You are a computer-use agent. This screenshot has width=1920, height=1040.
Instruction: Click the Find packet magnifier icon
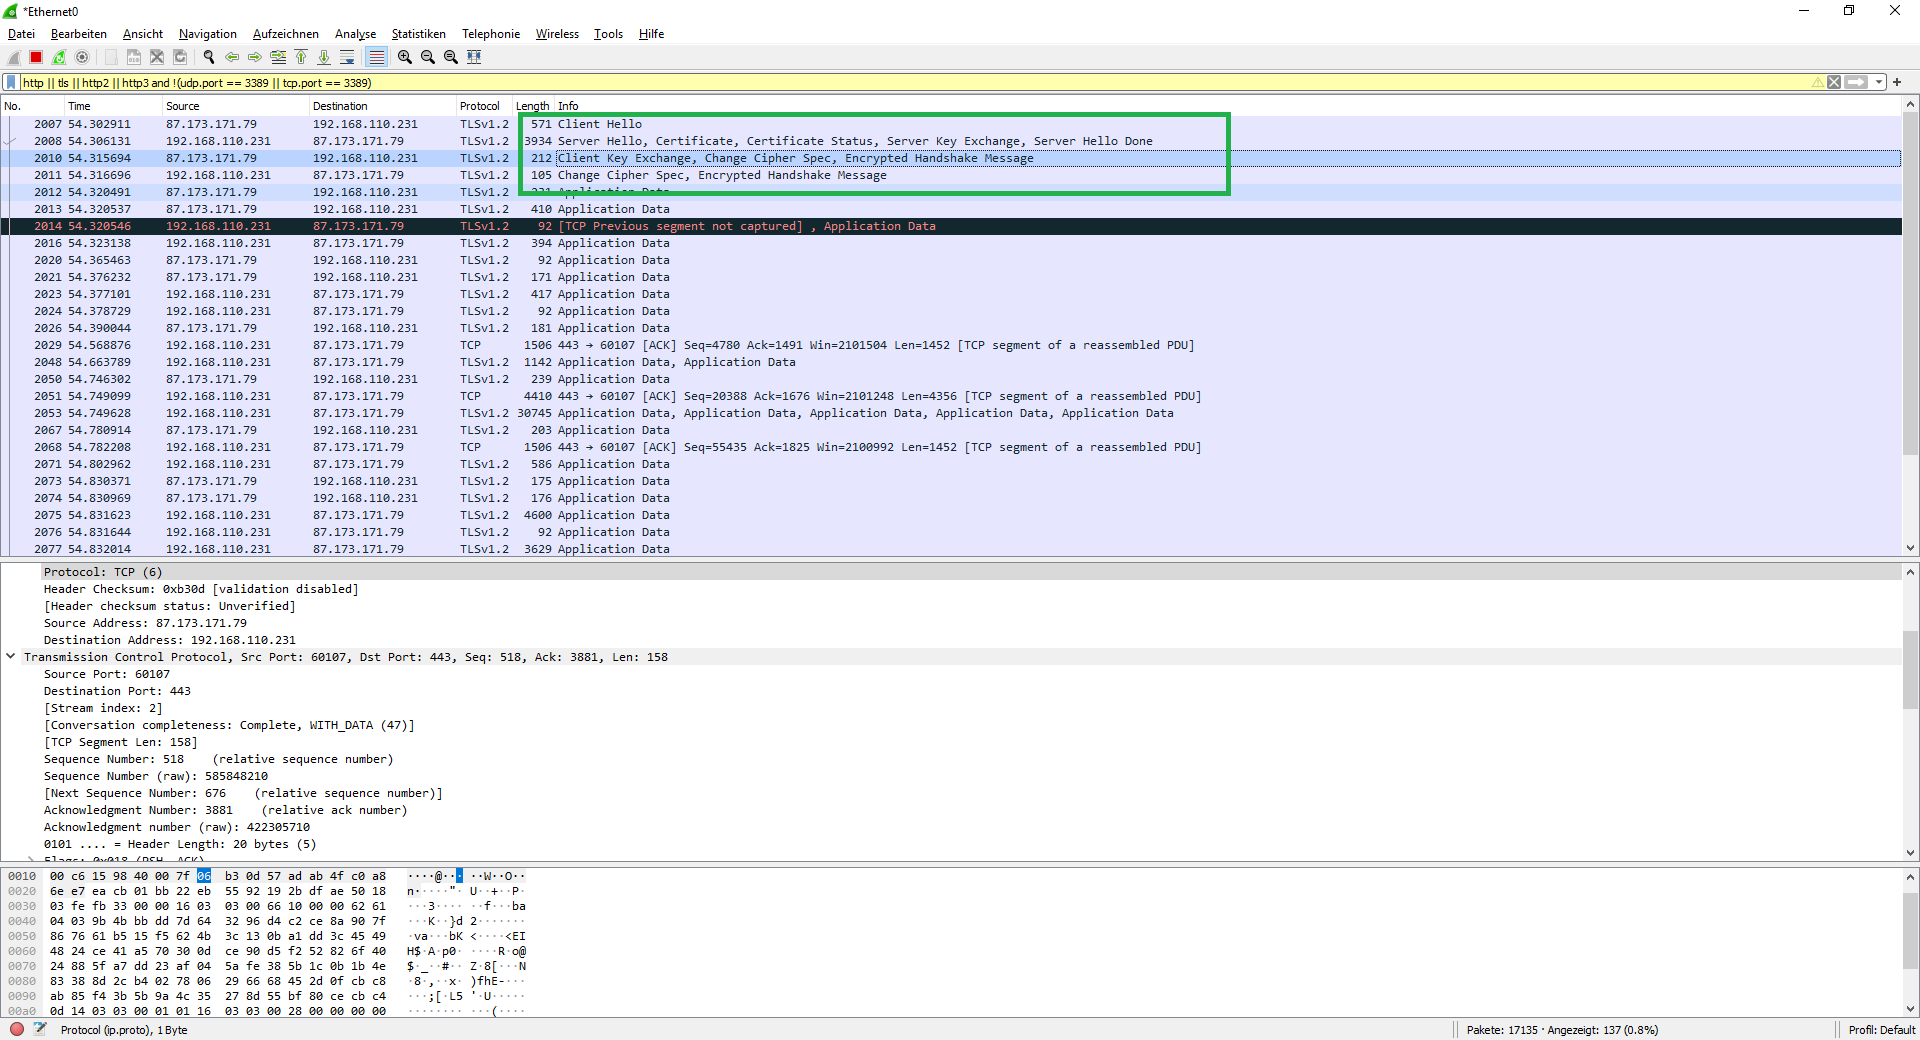[208, 57]
